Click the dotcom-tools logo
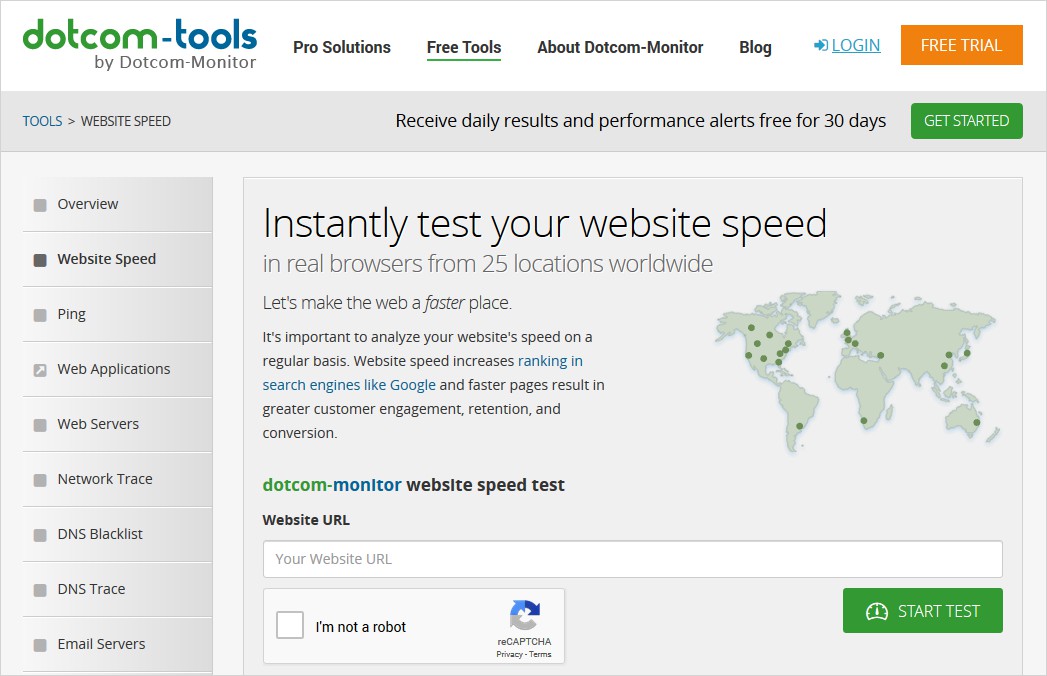1047x676 pixels. (139, 45)
